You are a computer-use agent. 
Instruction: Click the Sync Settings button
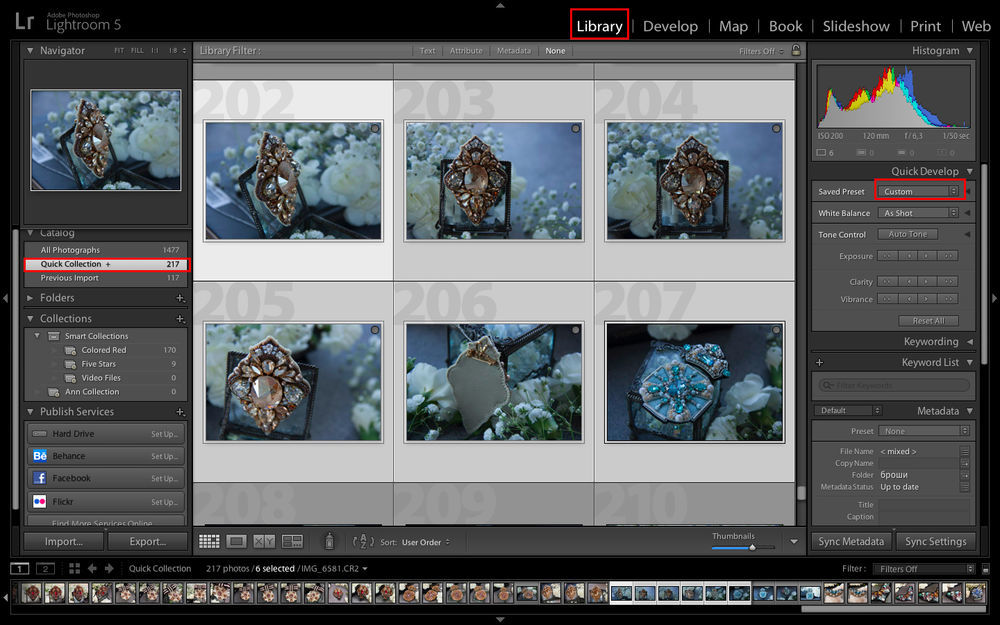click(x=936, y=541)
